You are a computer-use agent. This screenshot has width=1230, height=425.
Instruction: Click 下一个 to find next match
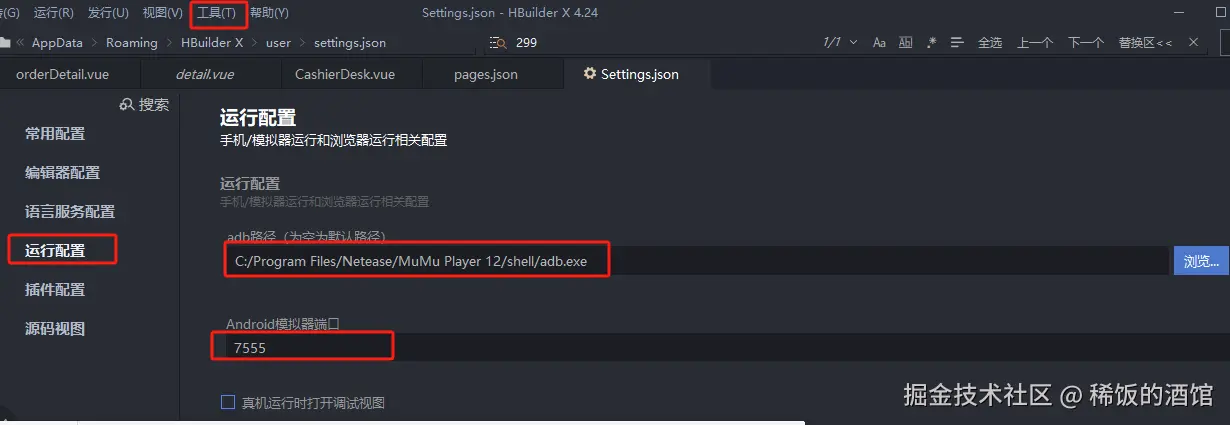click(x=1085, y=43)
